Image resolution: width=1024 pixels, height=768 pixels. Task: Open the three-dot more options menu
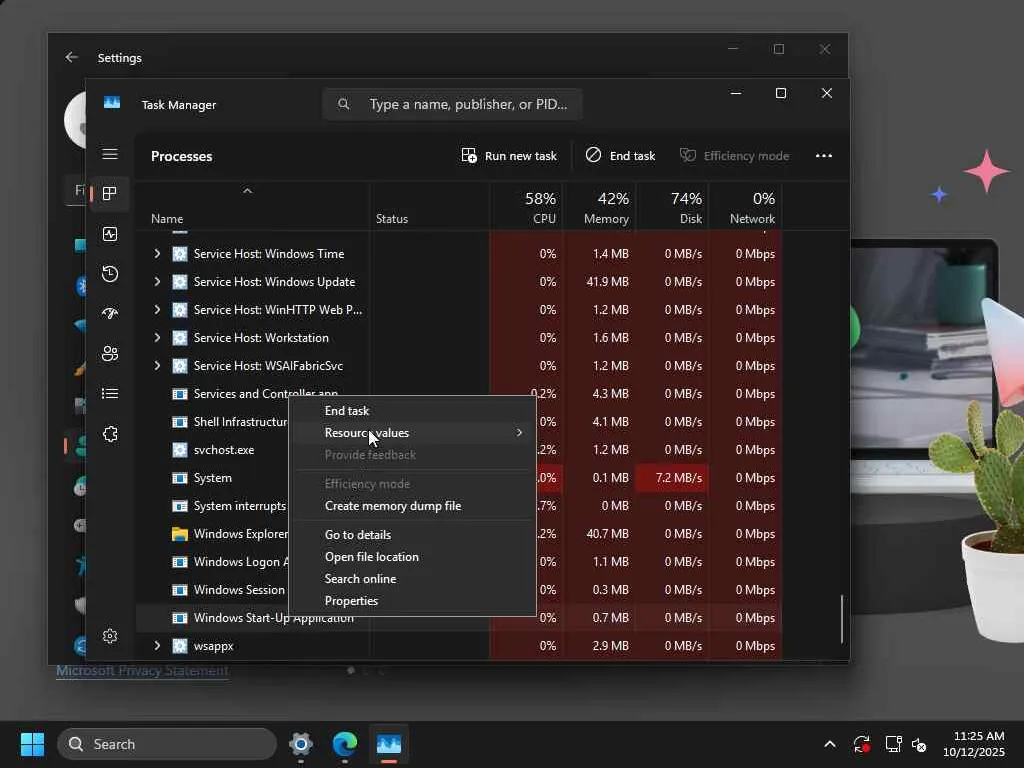(824, 155)
